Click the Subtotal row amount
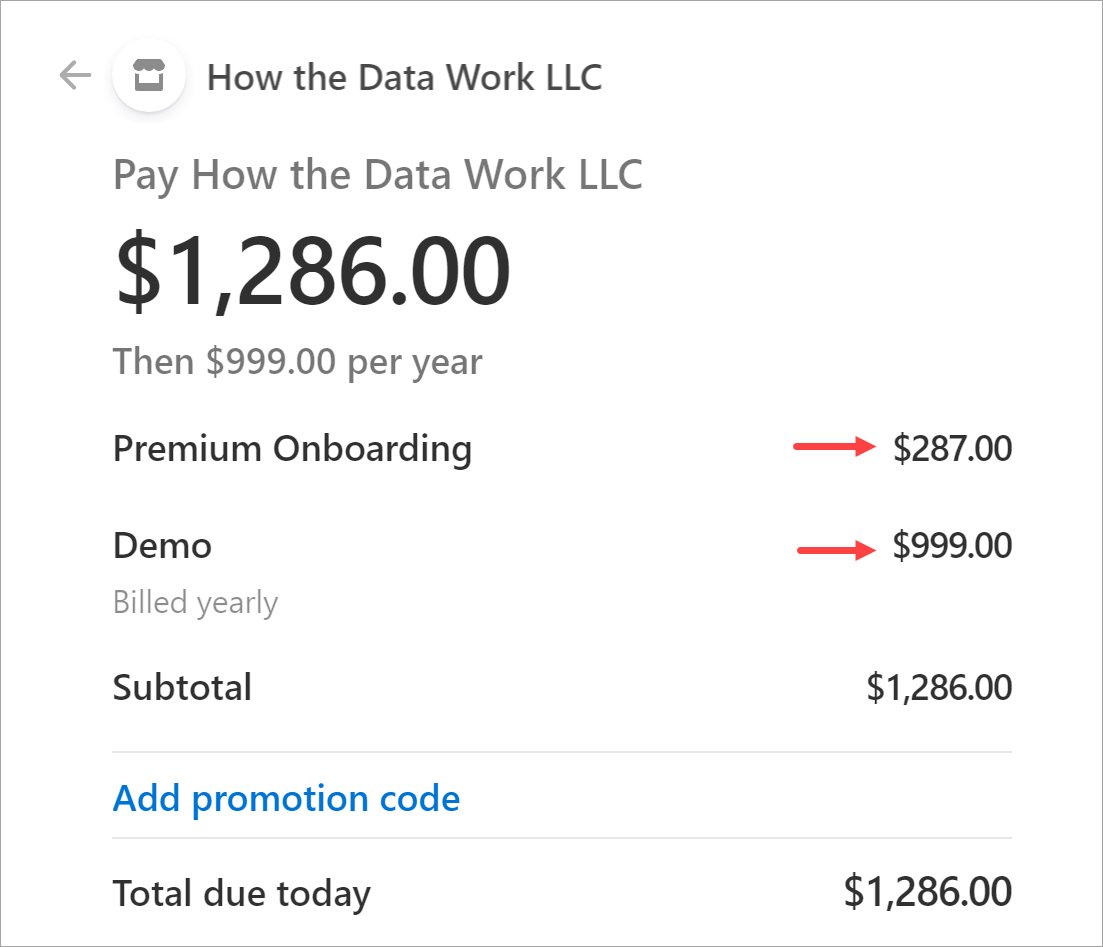The height and width of the screenshot is (947, 1103). point(938,687)
